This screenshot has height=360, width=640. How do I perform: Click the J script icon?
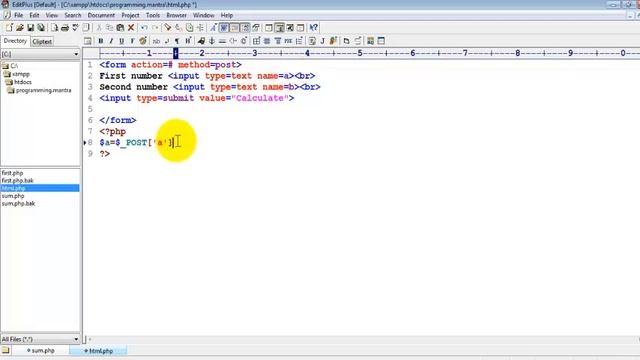pos(322,41)
